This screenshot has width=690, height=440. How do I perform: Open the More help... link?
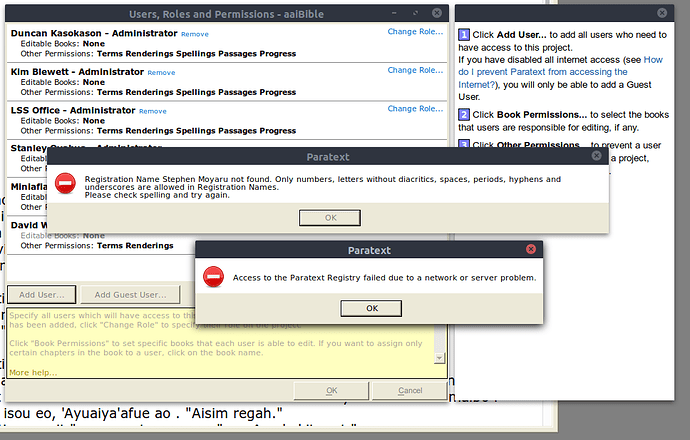click(x=33, y=373)
